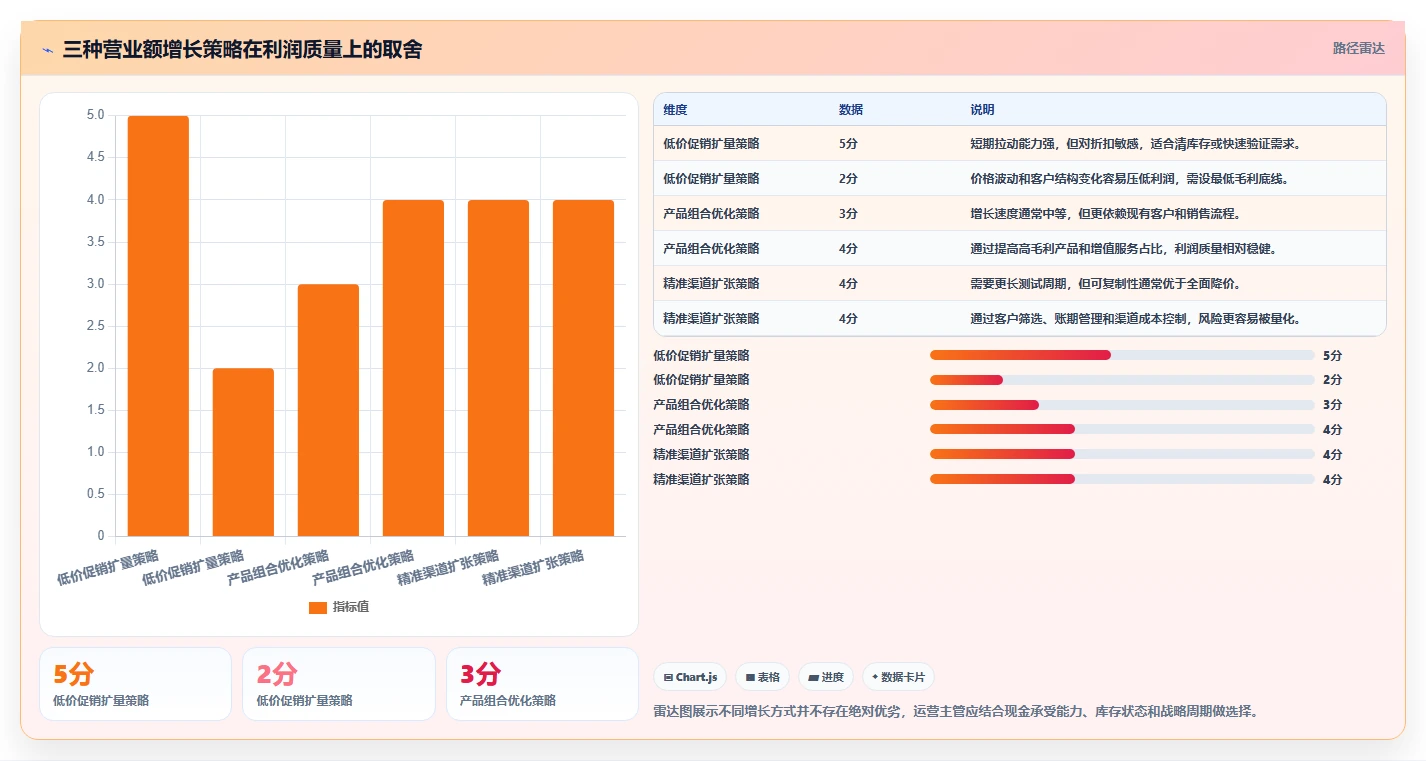Click the 5分 data card
The image size is (1426, 761).
pyautogui.click(x=135, y=684)
